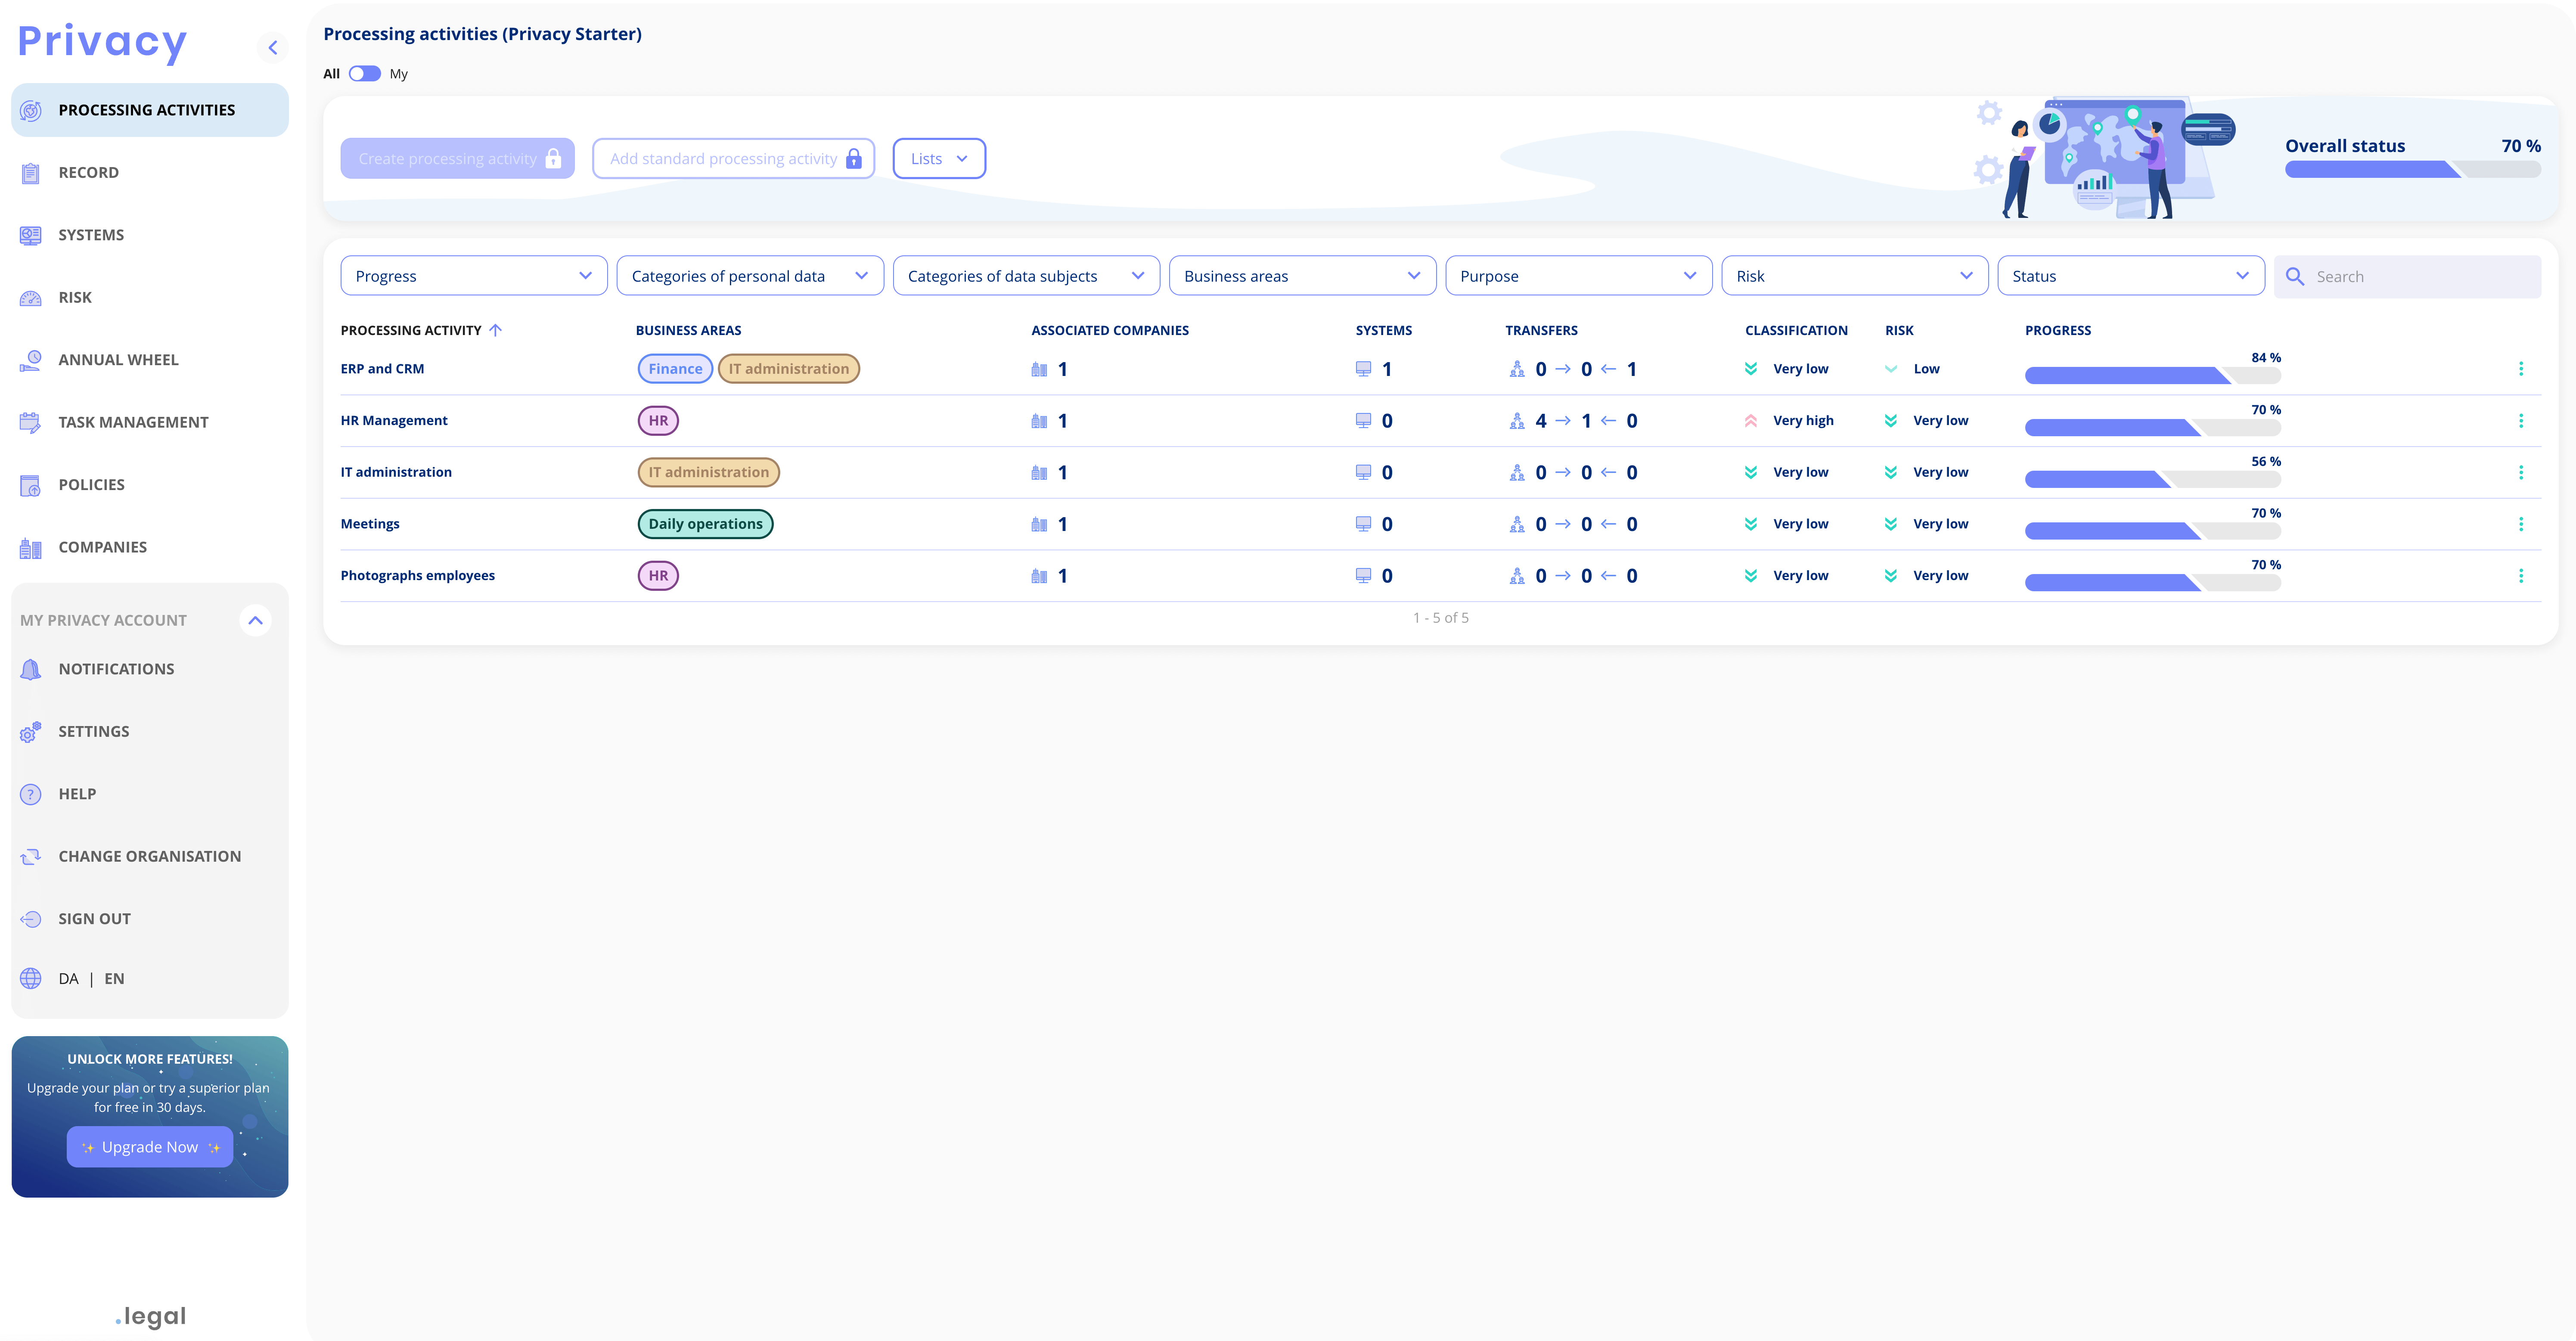Open the HR Management processing activity
Screen dimensions: 2576x1341
(393, 420)
